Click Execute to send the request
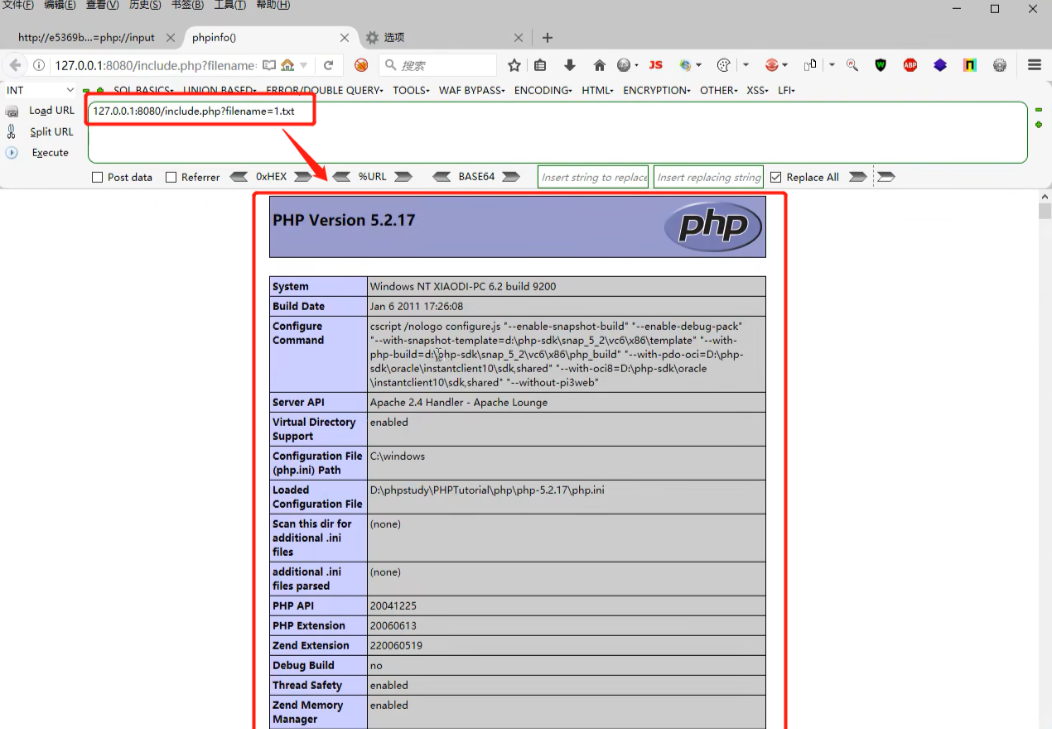The image size is (1052, 729). 38,152
